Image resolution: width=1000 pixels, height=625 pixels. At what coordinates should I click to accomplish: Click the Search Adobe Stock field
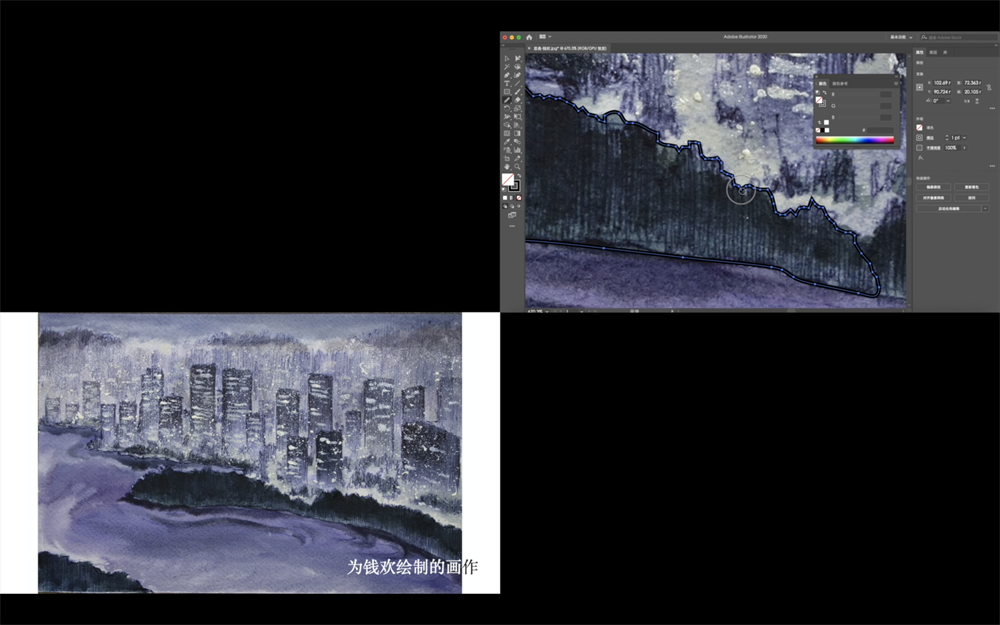(x=957, y=37)
